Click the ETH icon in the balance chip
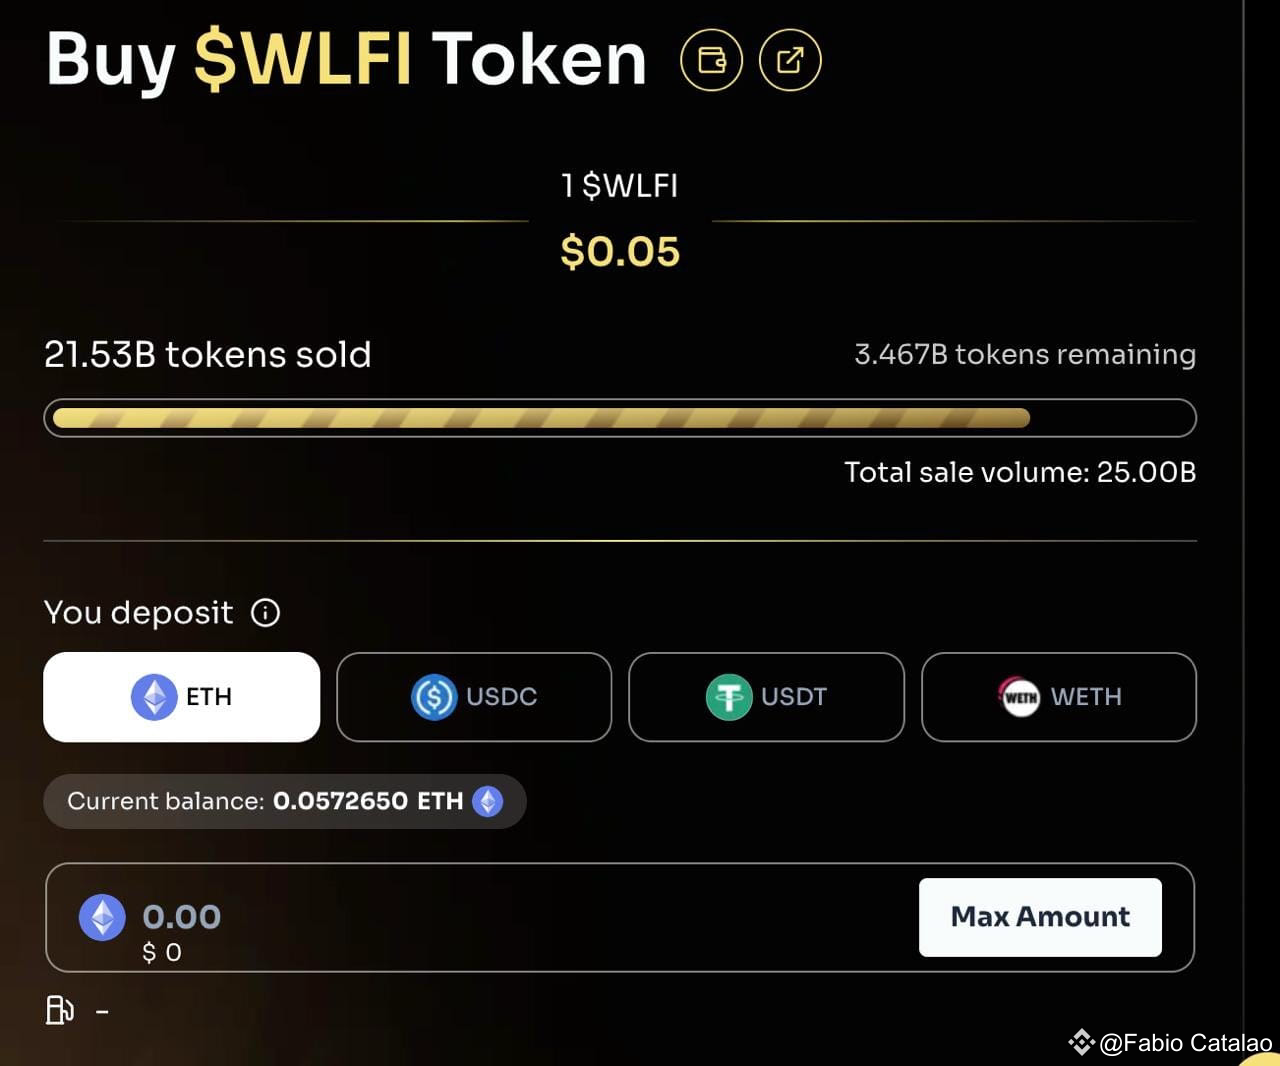Screen dimensions: 1280x1066 pyautogui.click(x=488, y=801)
